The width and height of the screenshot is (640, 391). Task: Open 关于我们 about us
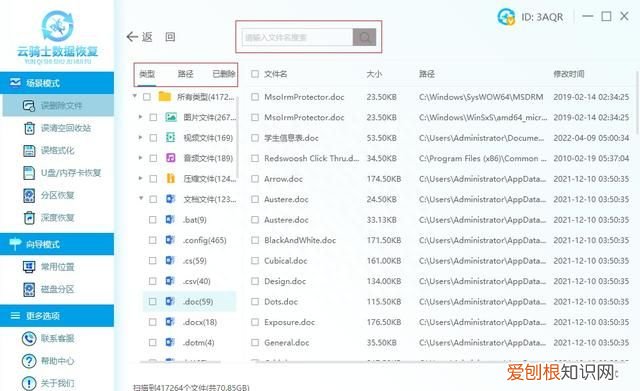coord(48,383)
